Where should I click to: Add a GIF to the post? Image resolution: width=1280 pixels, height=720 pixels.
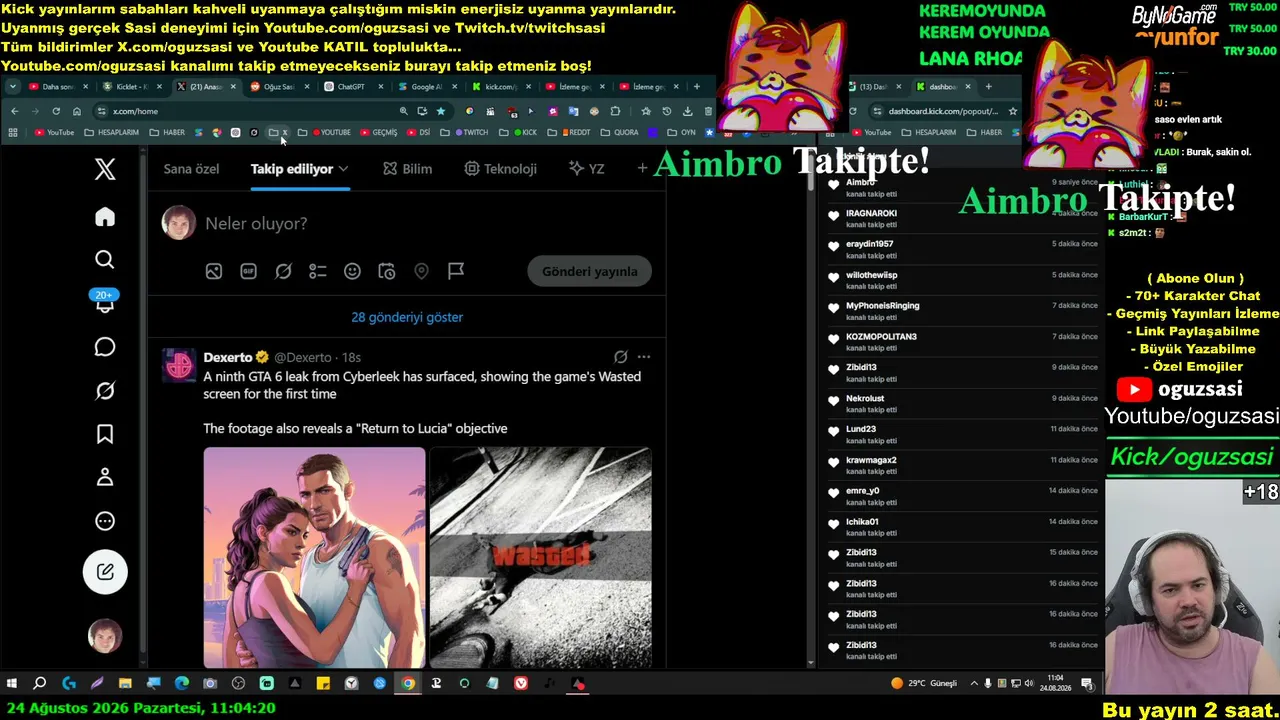point(248,271)
